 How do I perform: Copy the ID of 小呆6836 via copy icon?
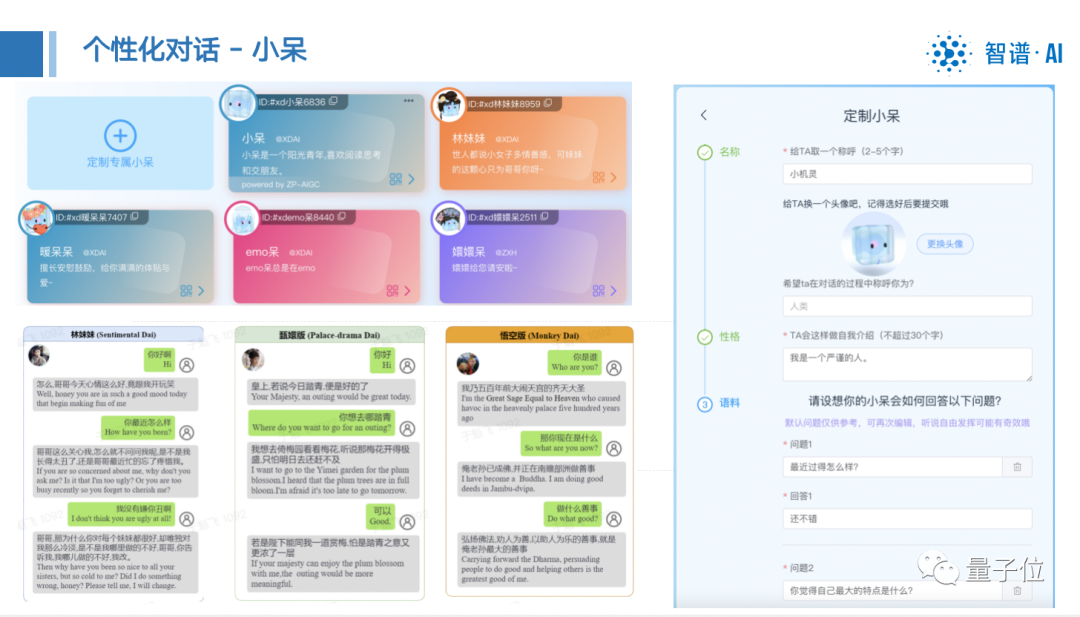click(334, 102)
